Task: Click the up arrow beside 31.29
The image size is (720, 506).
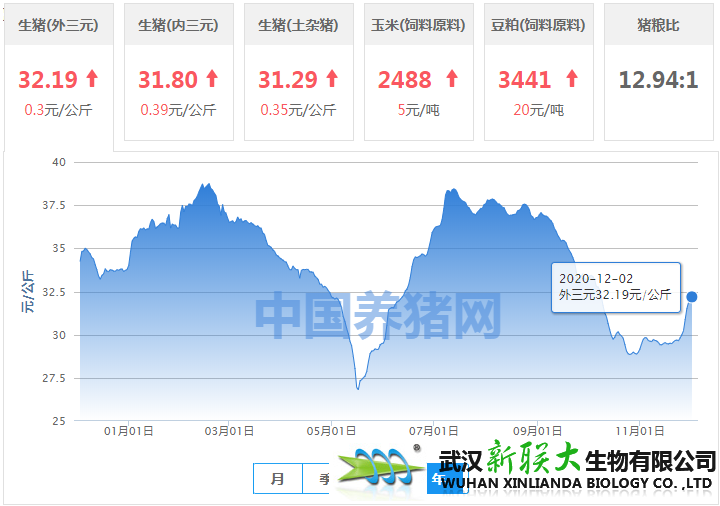Action: pyautogui.click(x=332, y=78)
